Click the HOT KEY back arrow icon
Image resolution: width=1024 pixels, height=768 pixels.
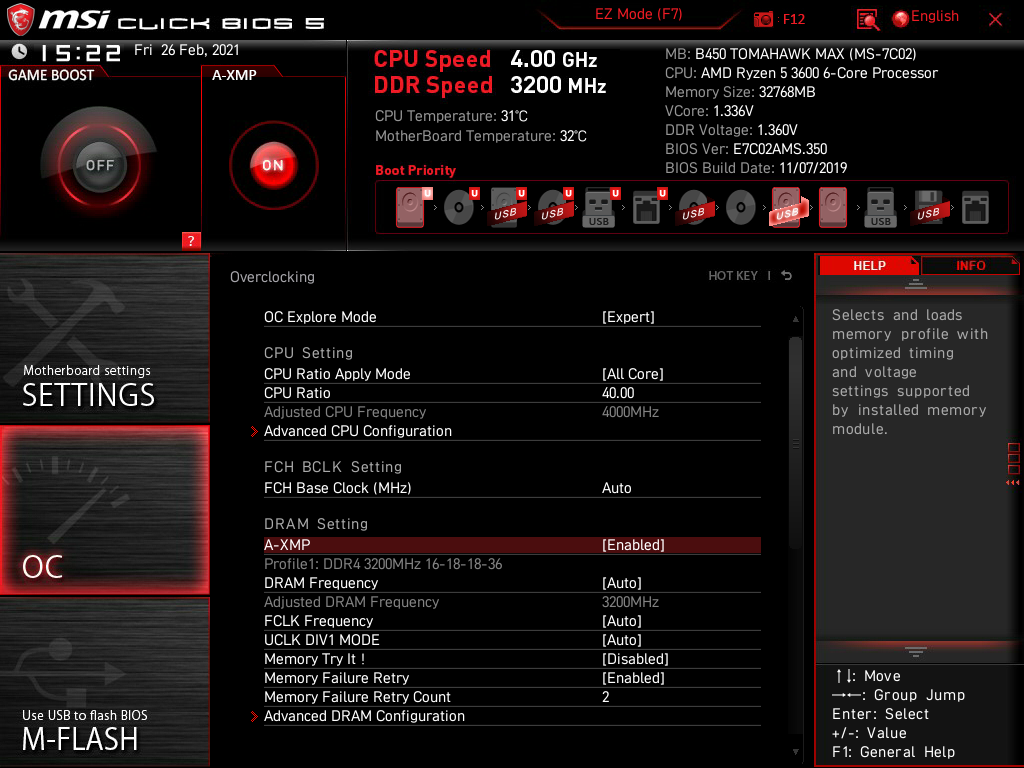[787, 276]
